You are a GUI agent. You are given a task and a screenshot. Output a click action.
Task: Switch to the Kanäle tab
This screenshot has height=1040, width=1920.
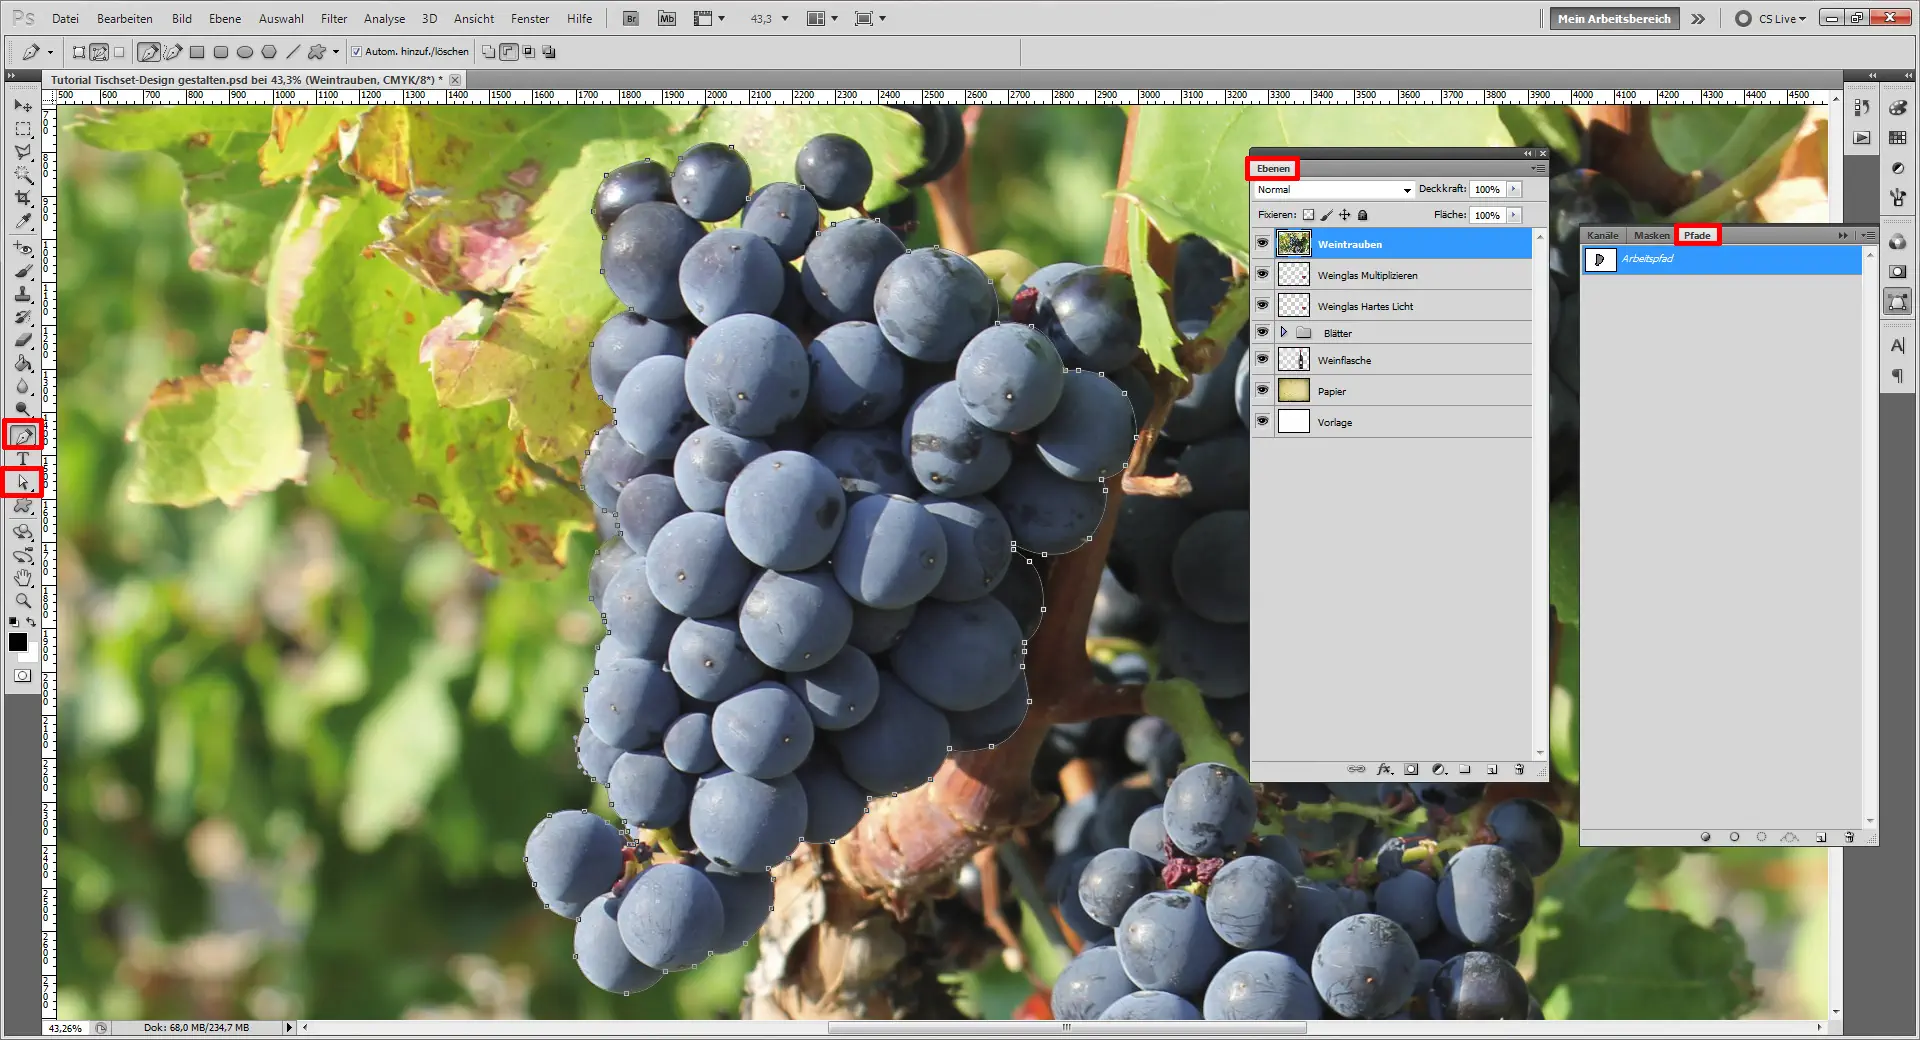pos(1602,236)
